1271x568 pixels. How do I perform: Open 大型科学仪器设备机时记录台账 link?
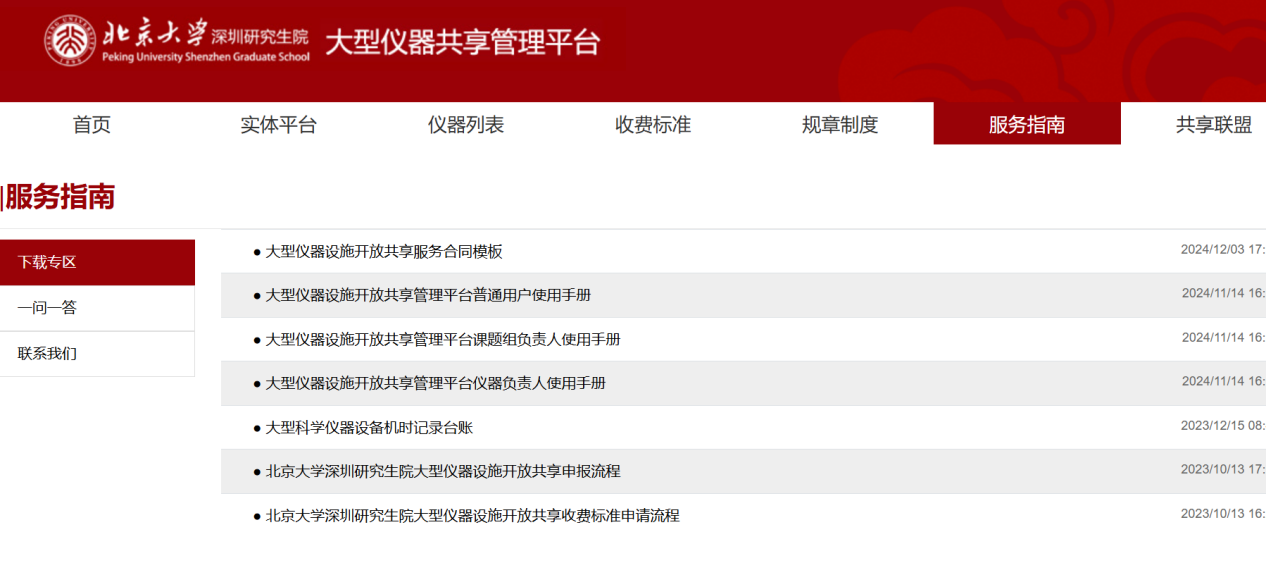[368, 428]
